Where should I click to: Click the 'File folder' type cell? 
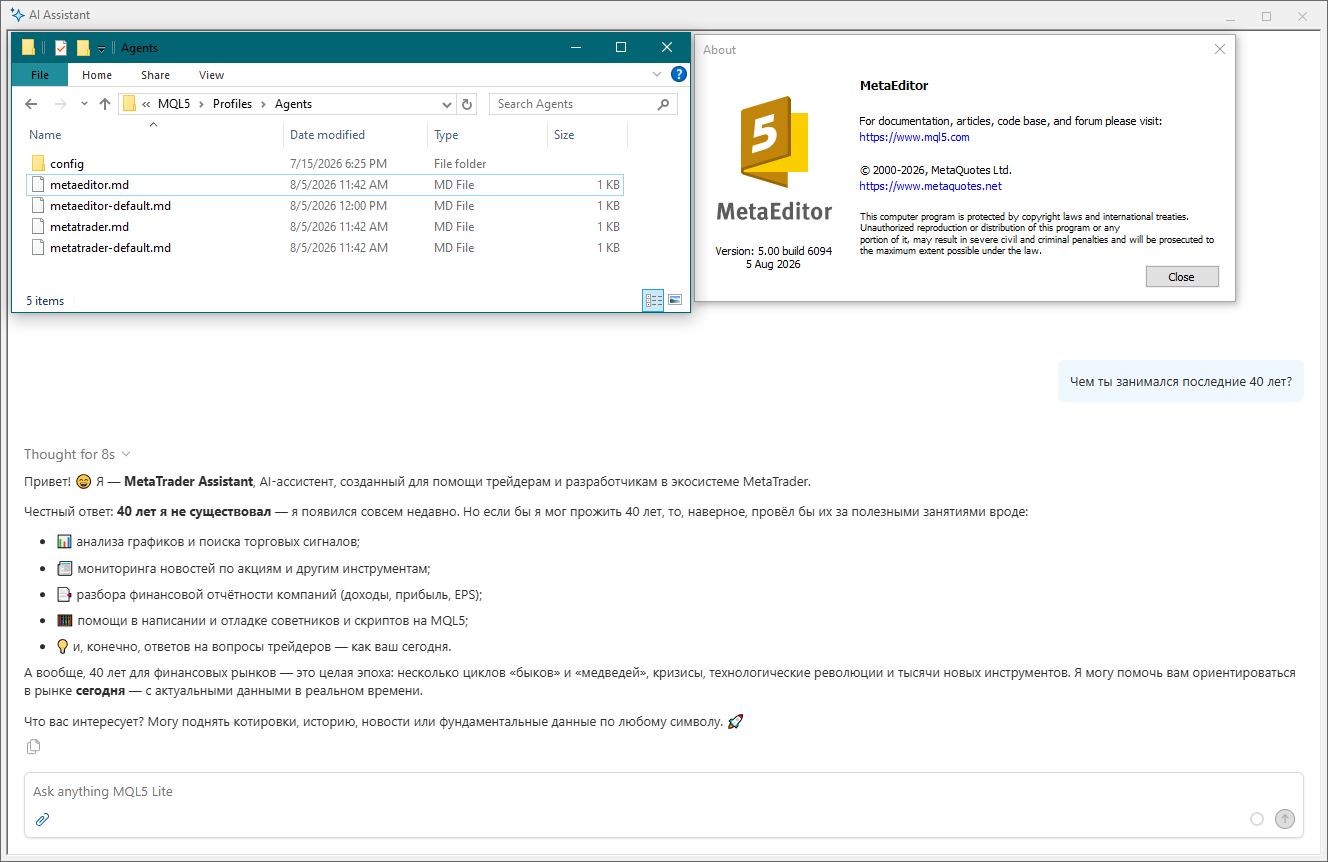(x=461, y=164)
